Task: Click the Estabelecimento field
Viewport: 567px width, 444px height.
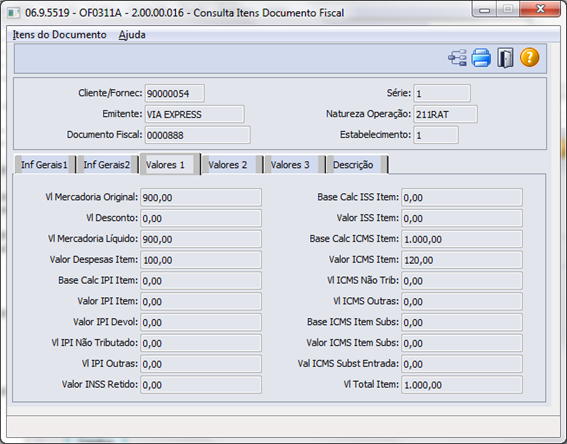Action: pos(436,135)
